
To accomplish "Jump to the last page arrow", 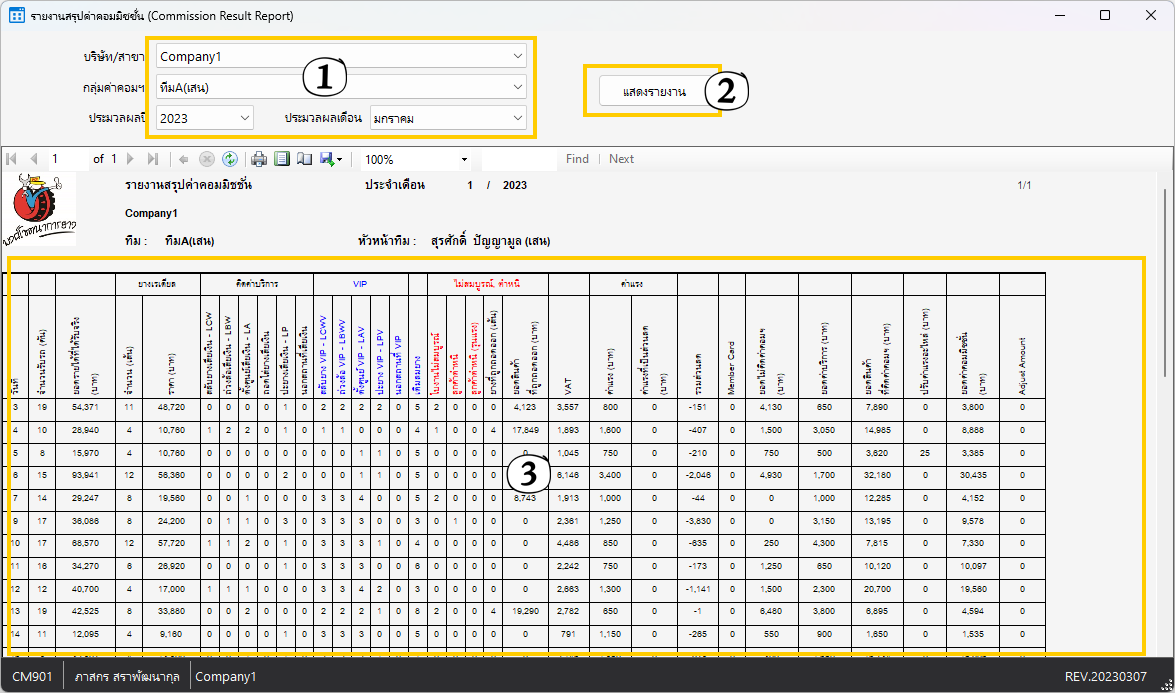I will click(x=152, y=159).
